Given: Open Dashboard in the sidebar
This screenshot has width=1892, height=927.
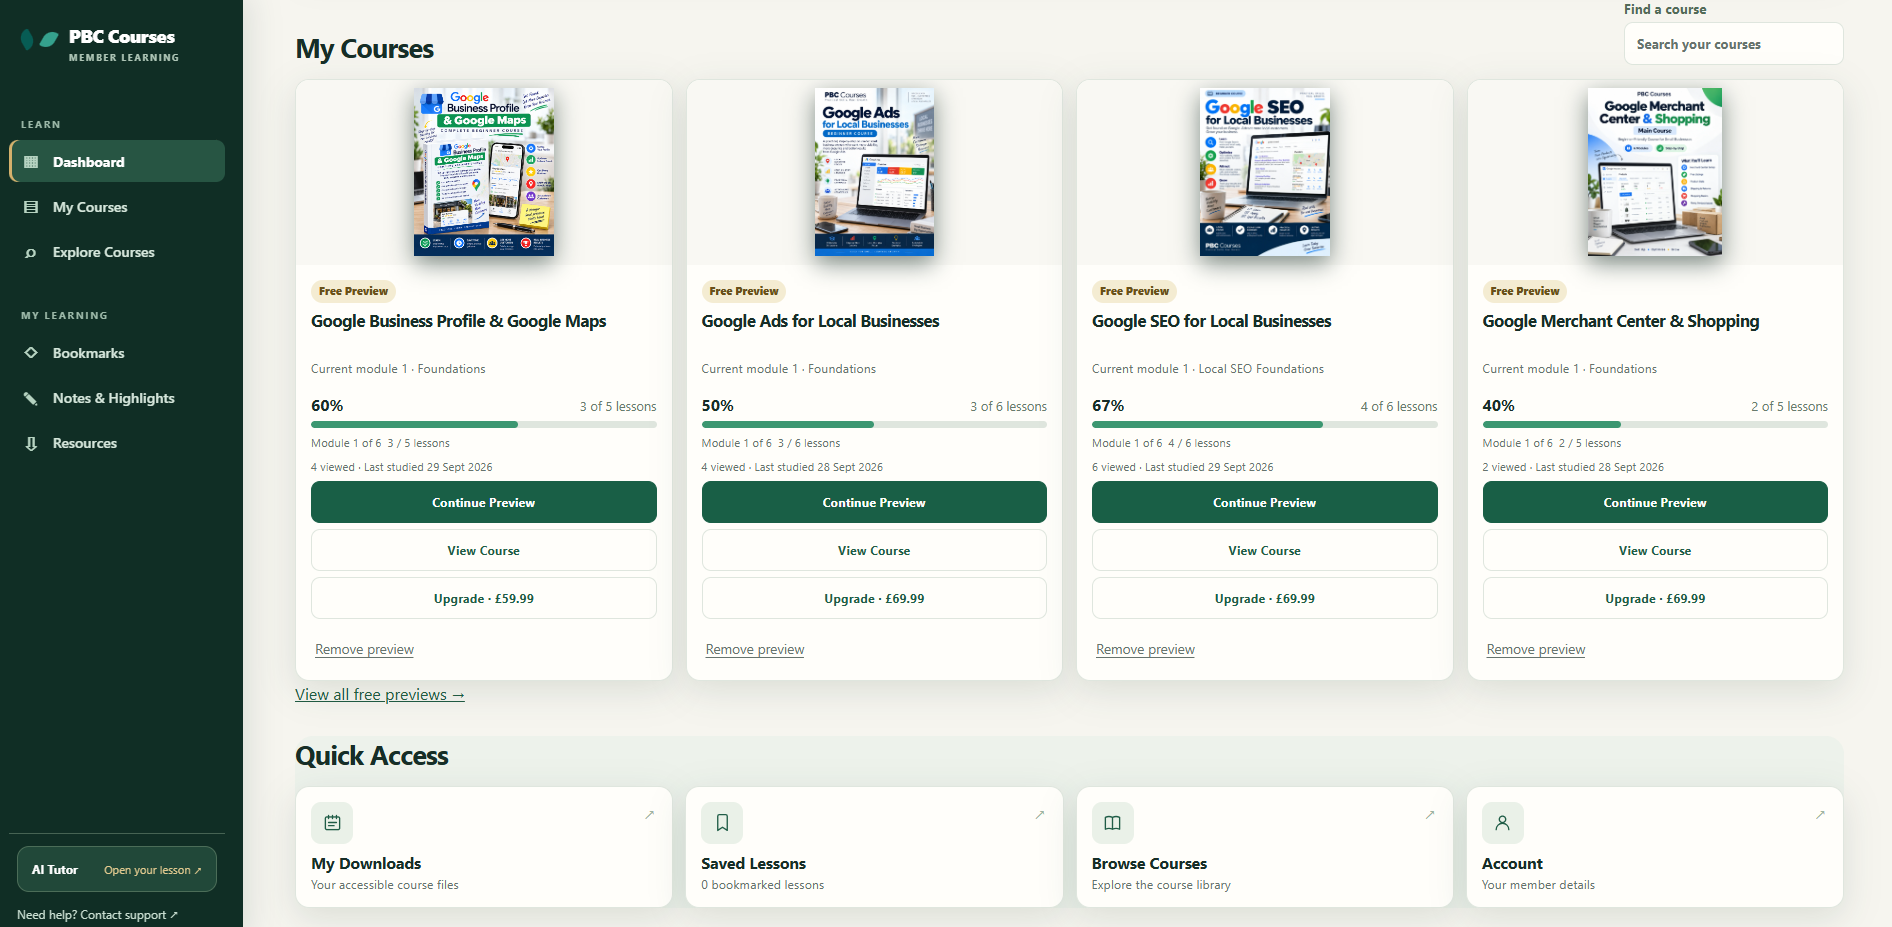Looking at the screenshot, I should pyautogui.click(x=117, y=161).
